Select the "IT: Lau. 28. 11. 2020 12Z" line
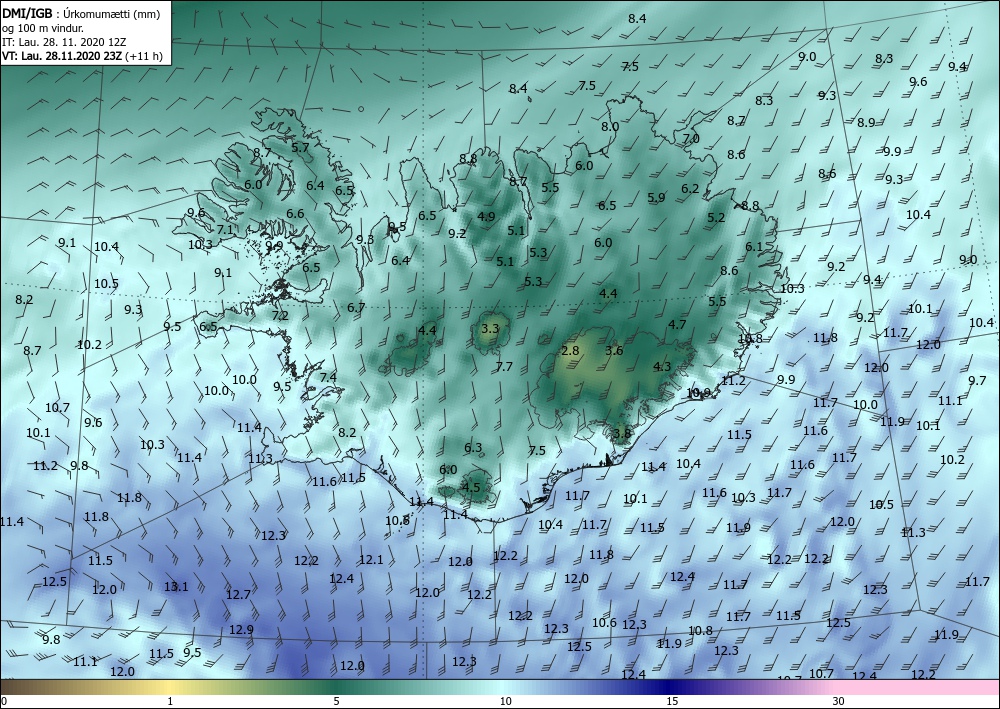Image resolution: width=1000 pixels, height=709 pixels. tap(64, 42)
